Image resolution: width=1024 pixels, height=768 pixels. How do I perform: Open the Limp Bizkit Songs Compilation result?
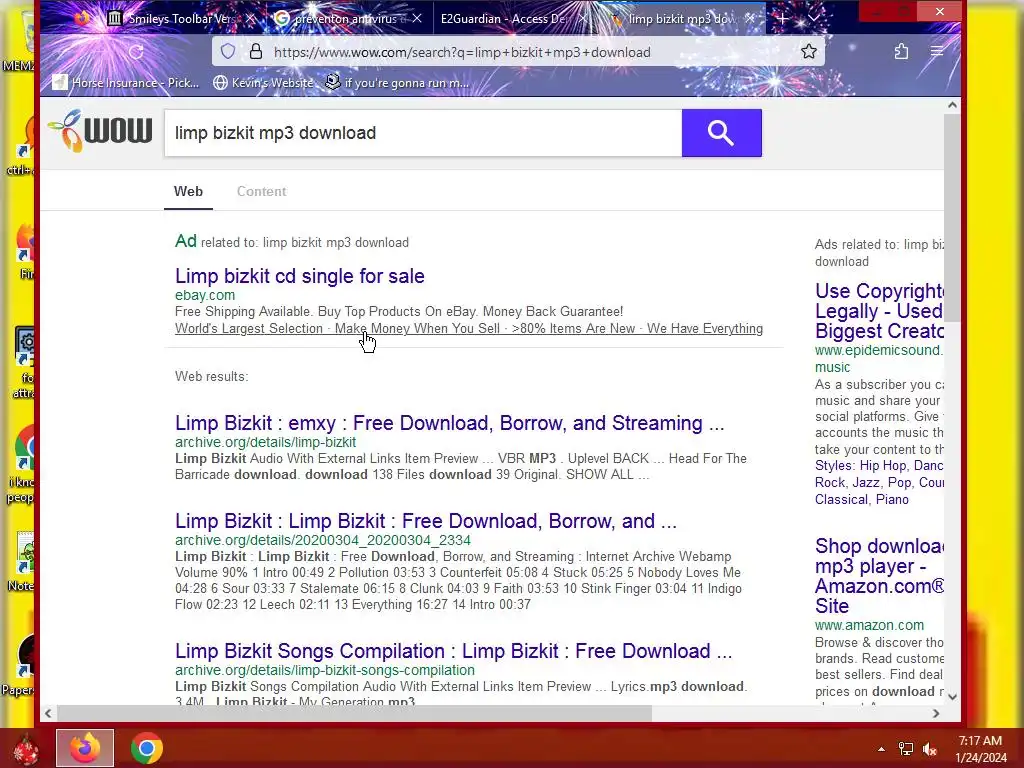click(454, 651)
